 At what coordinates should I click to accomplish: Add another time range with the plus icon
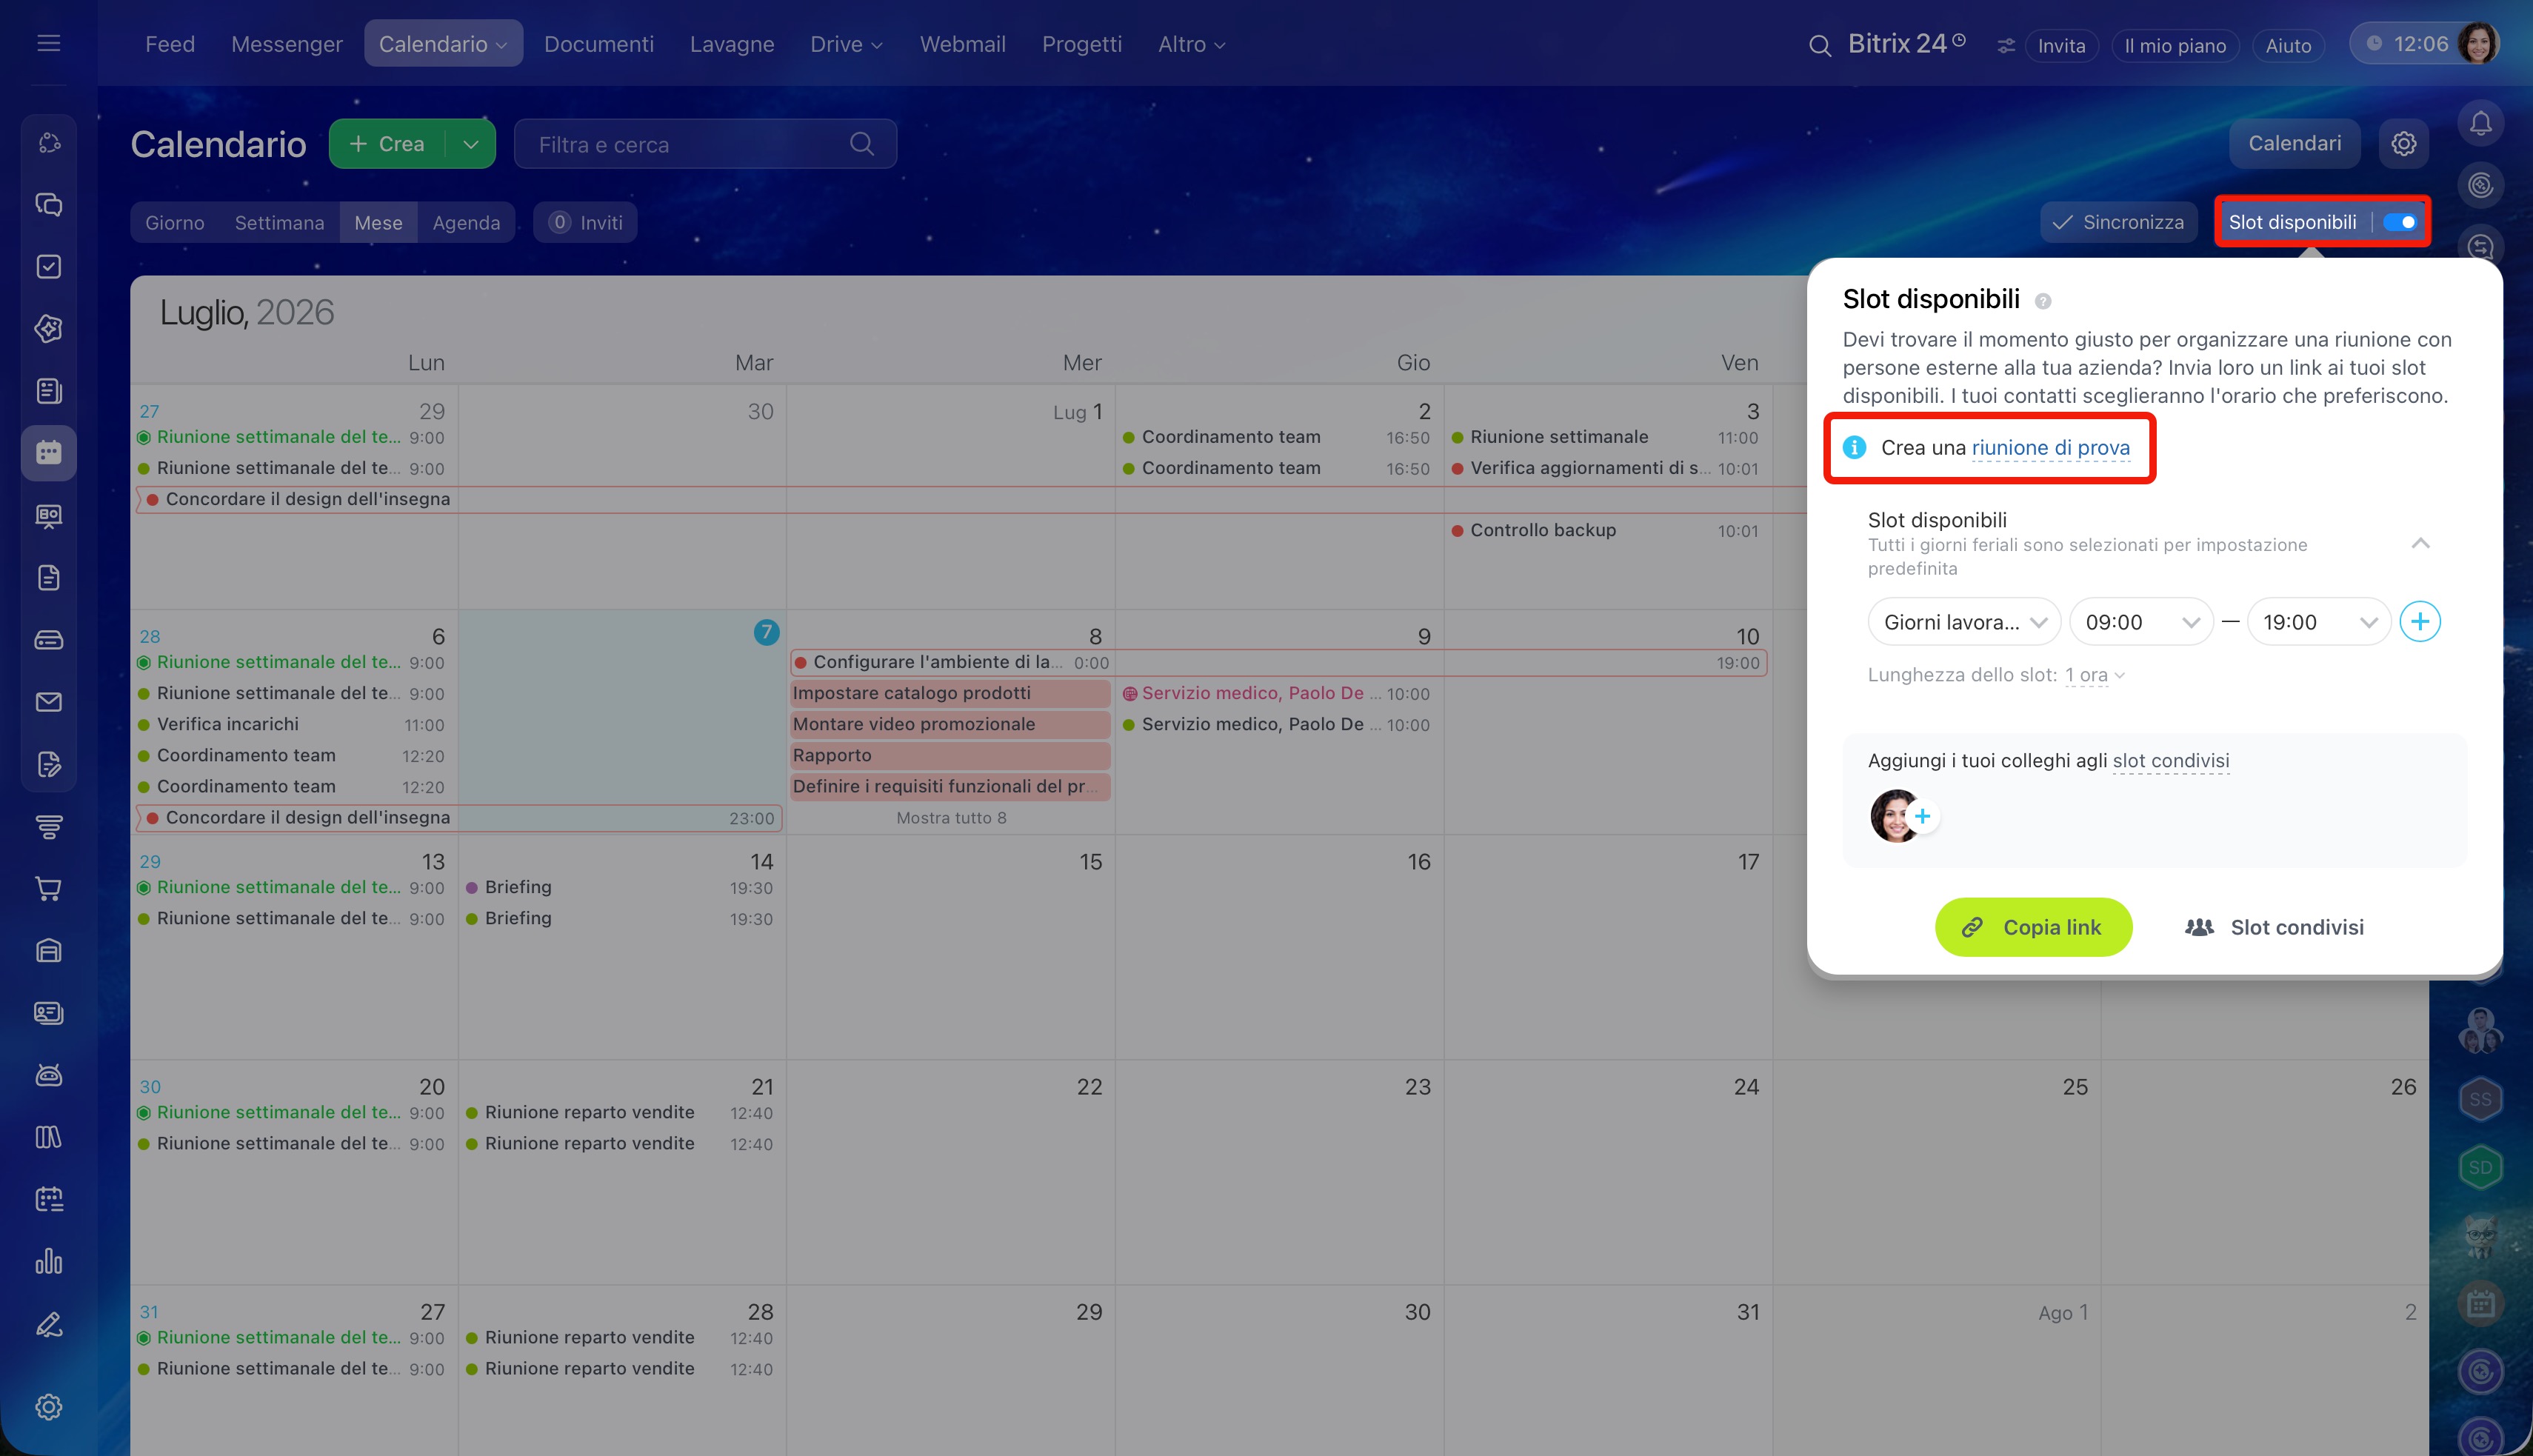pyautogui.click(x=2420, y=622)
